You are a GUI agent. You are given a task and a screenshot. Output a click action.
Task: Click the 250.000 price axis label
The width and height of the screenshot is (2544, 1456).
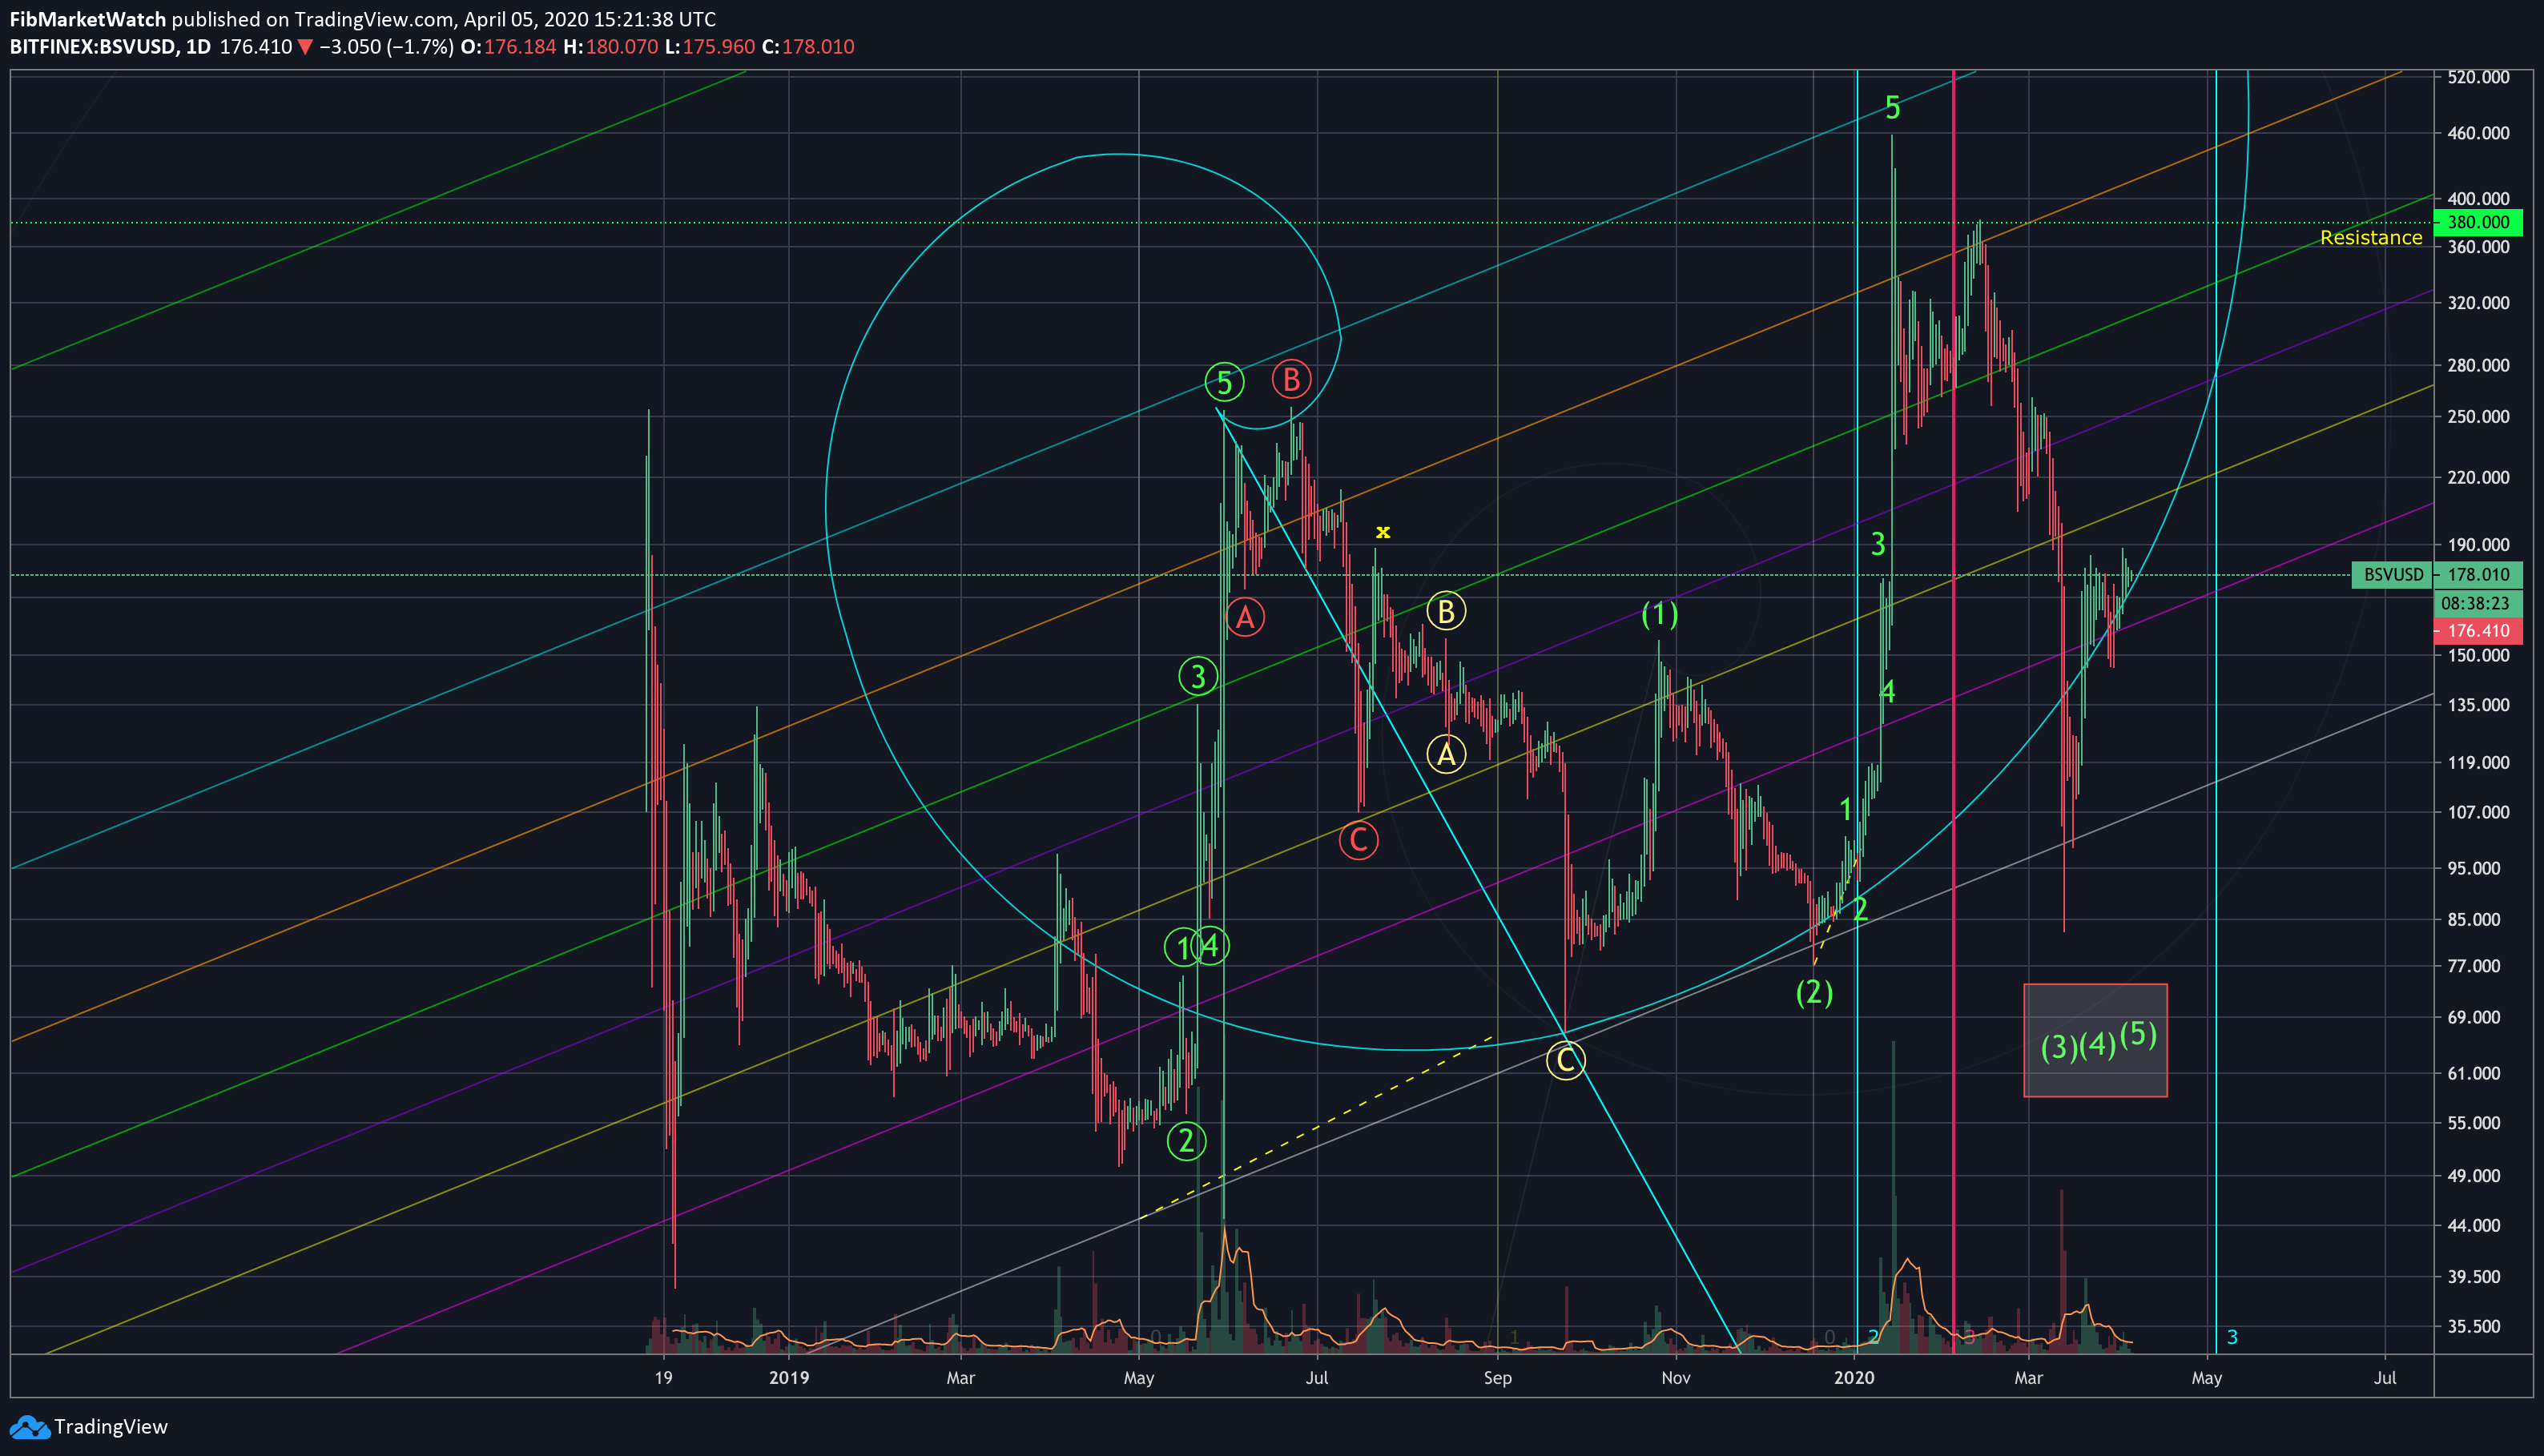[x=2478, y=417]
